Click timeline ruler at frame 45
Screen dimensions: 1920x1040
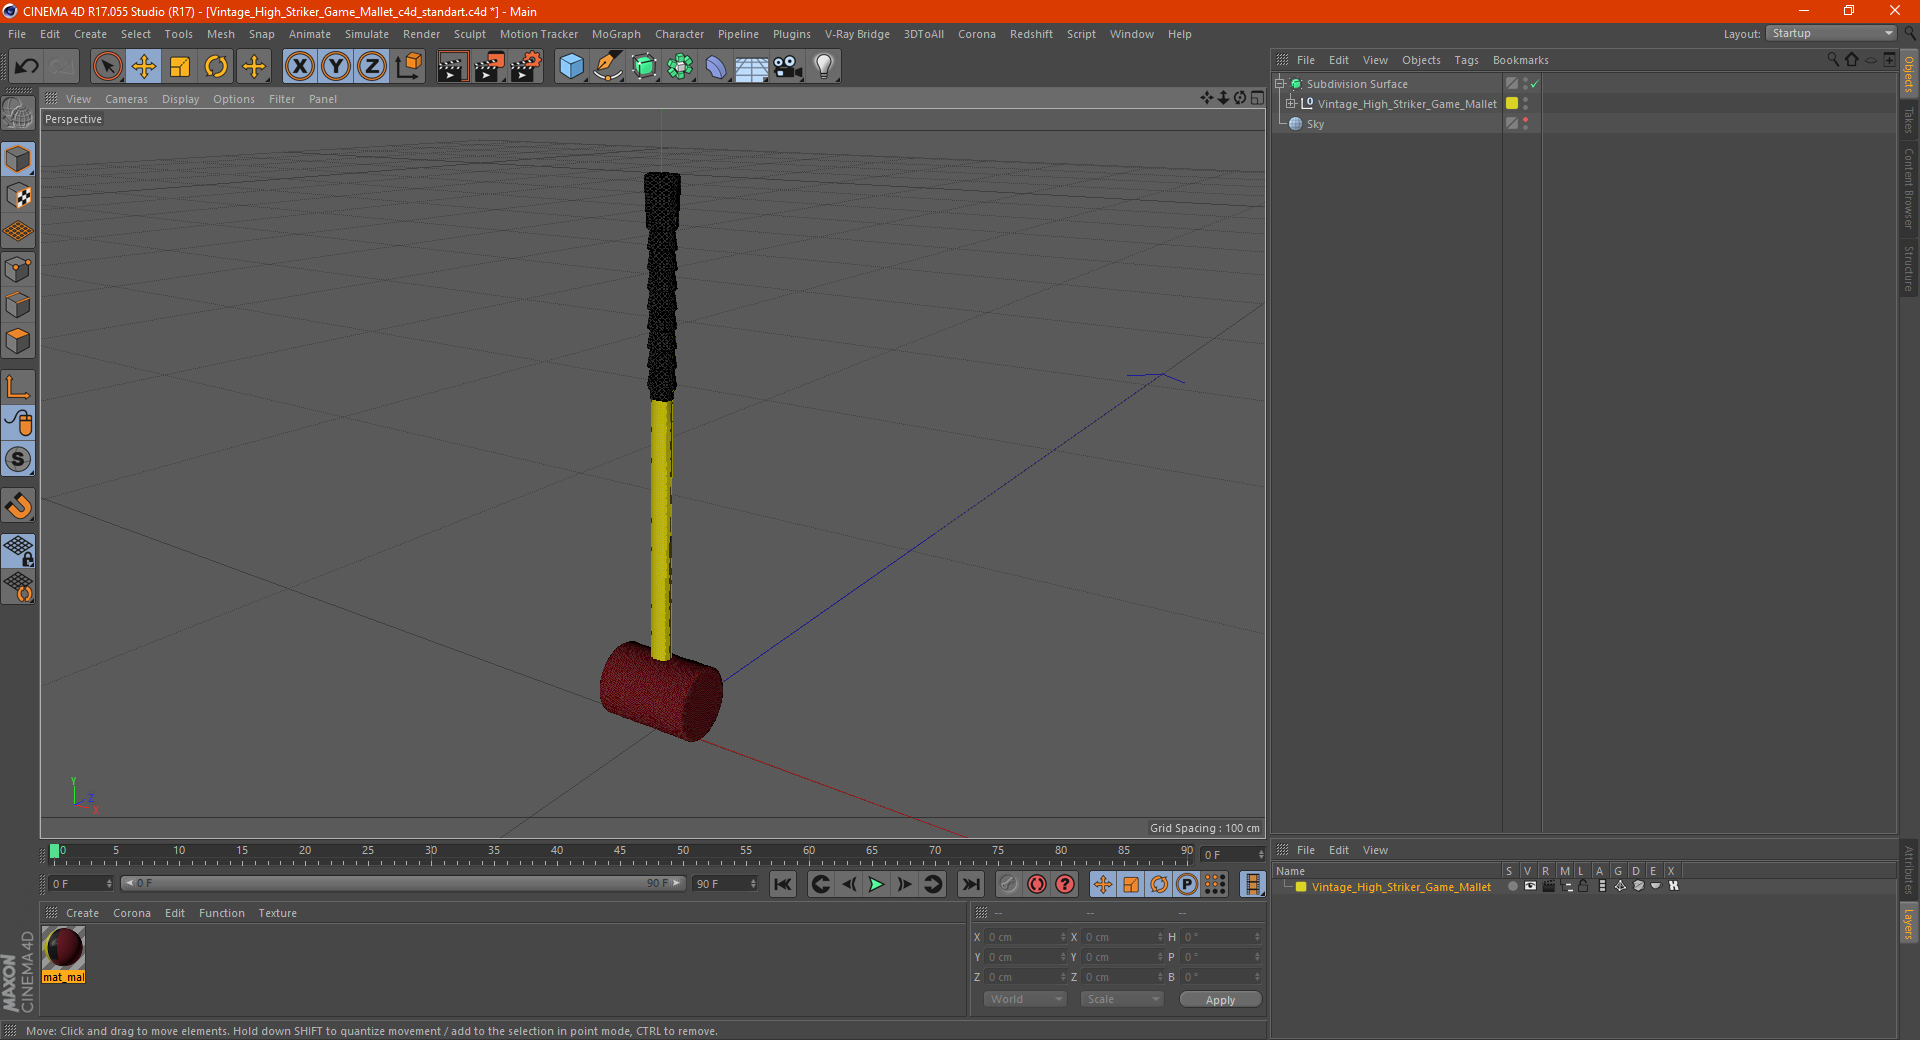click(620, 853)
